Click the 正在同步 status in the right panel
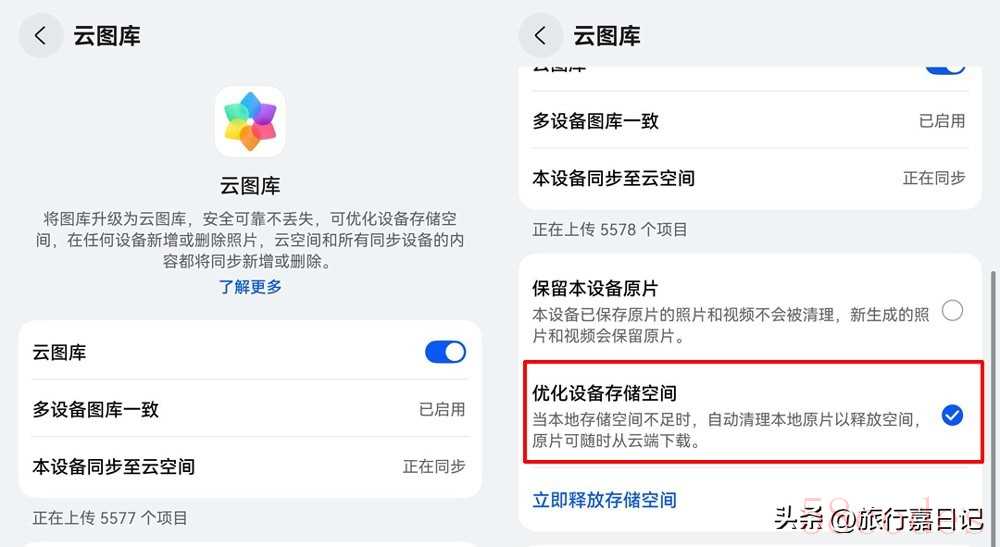 [x=934, y=178]
